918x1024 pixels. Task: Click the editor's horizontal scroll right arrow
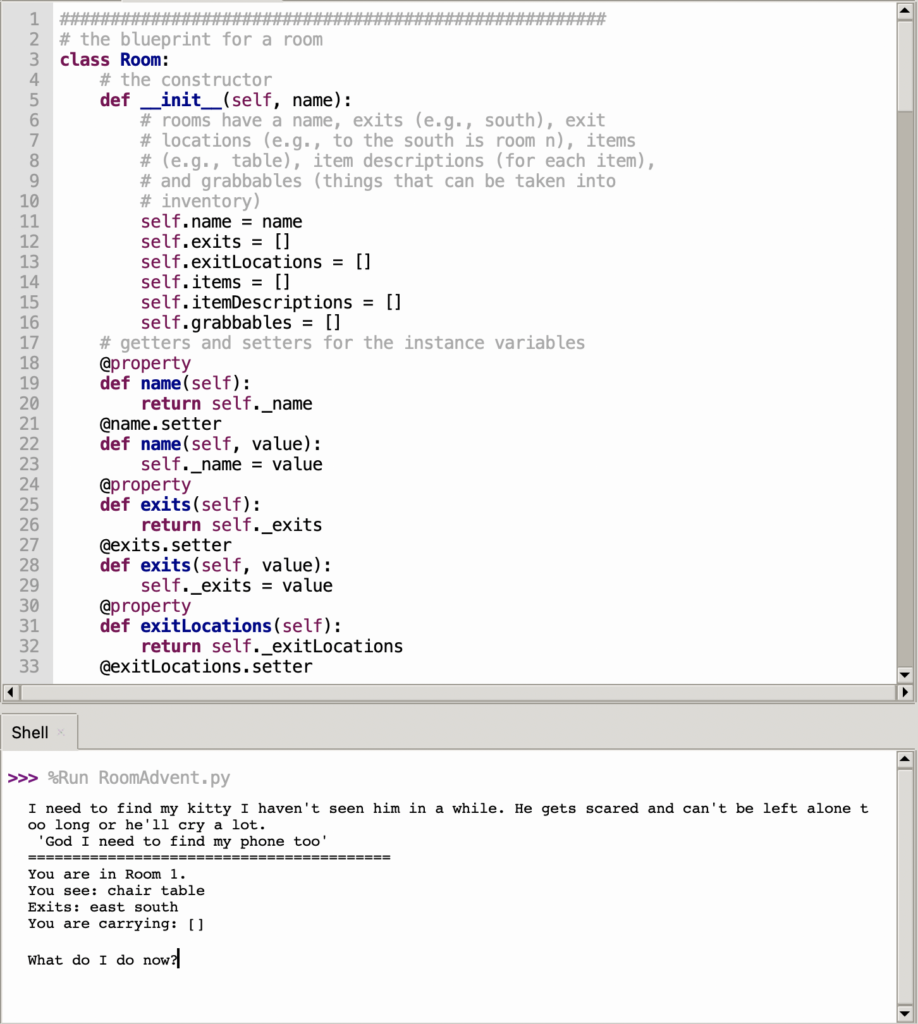(905, 692)
